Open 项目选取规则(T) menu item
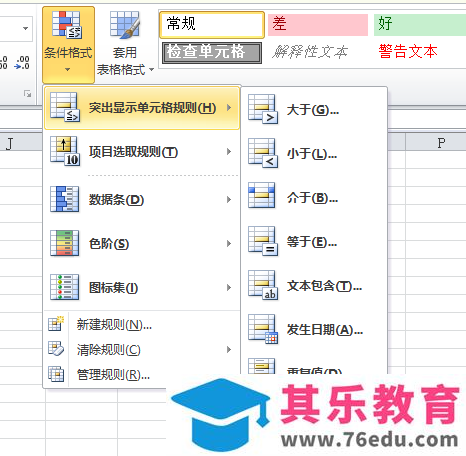The image size is (466, 456). [142, 152]
